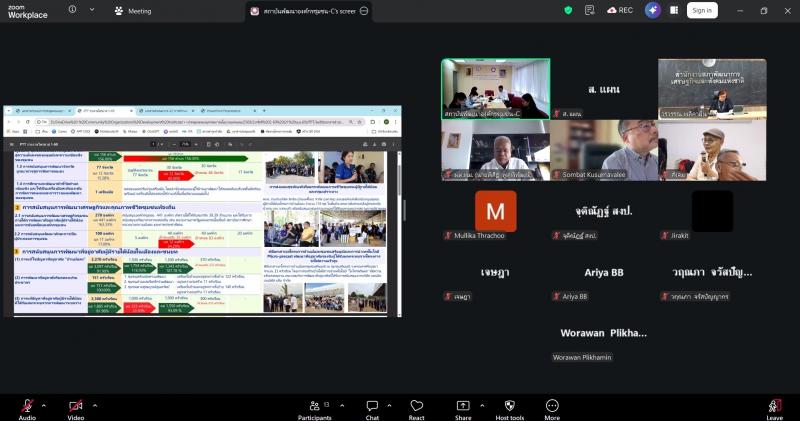800x421 pixels.
Task: Select the active speaker room video tile
Action: 495,89
